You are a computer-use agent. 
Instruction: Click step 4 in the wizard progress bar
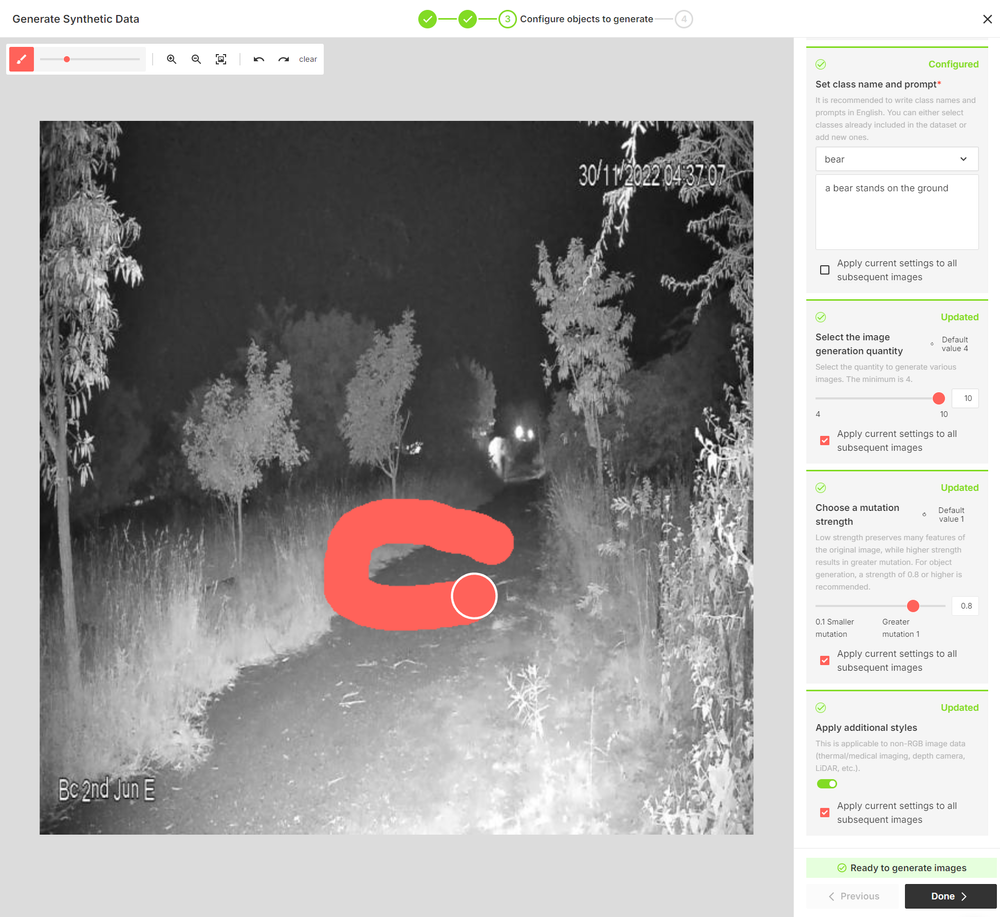click(683, 19)
